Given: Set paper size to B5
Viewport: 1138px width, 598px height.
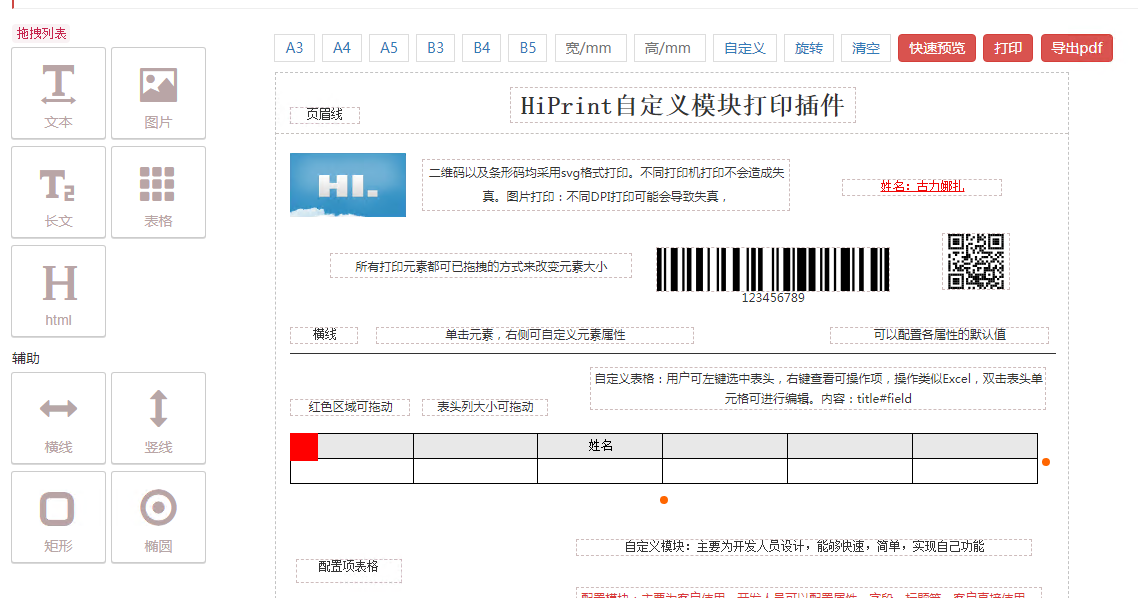Looking at the screenshot, I should pos(528,48).
